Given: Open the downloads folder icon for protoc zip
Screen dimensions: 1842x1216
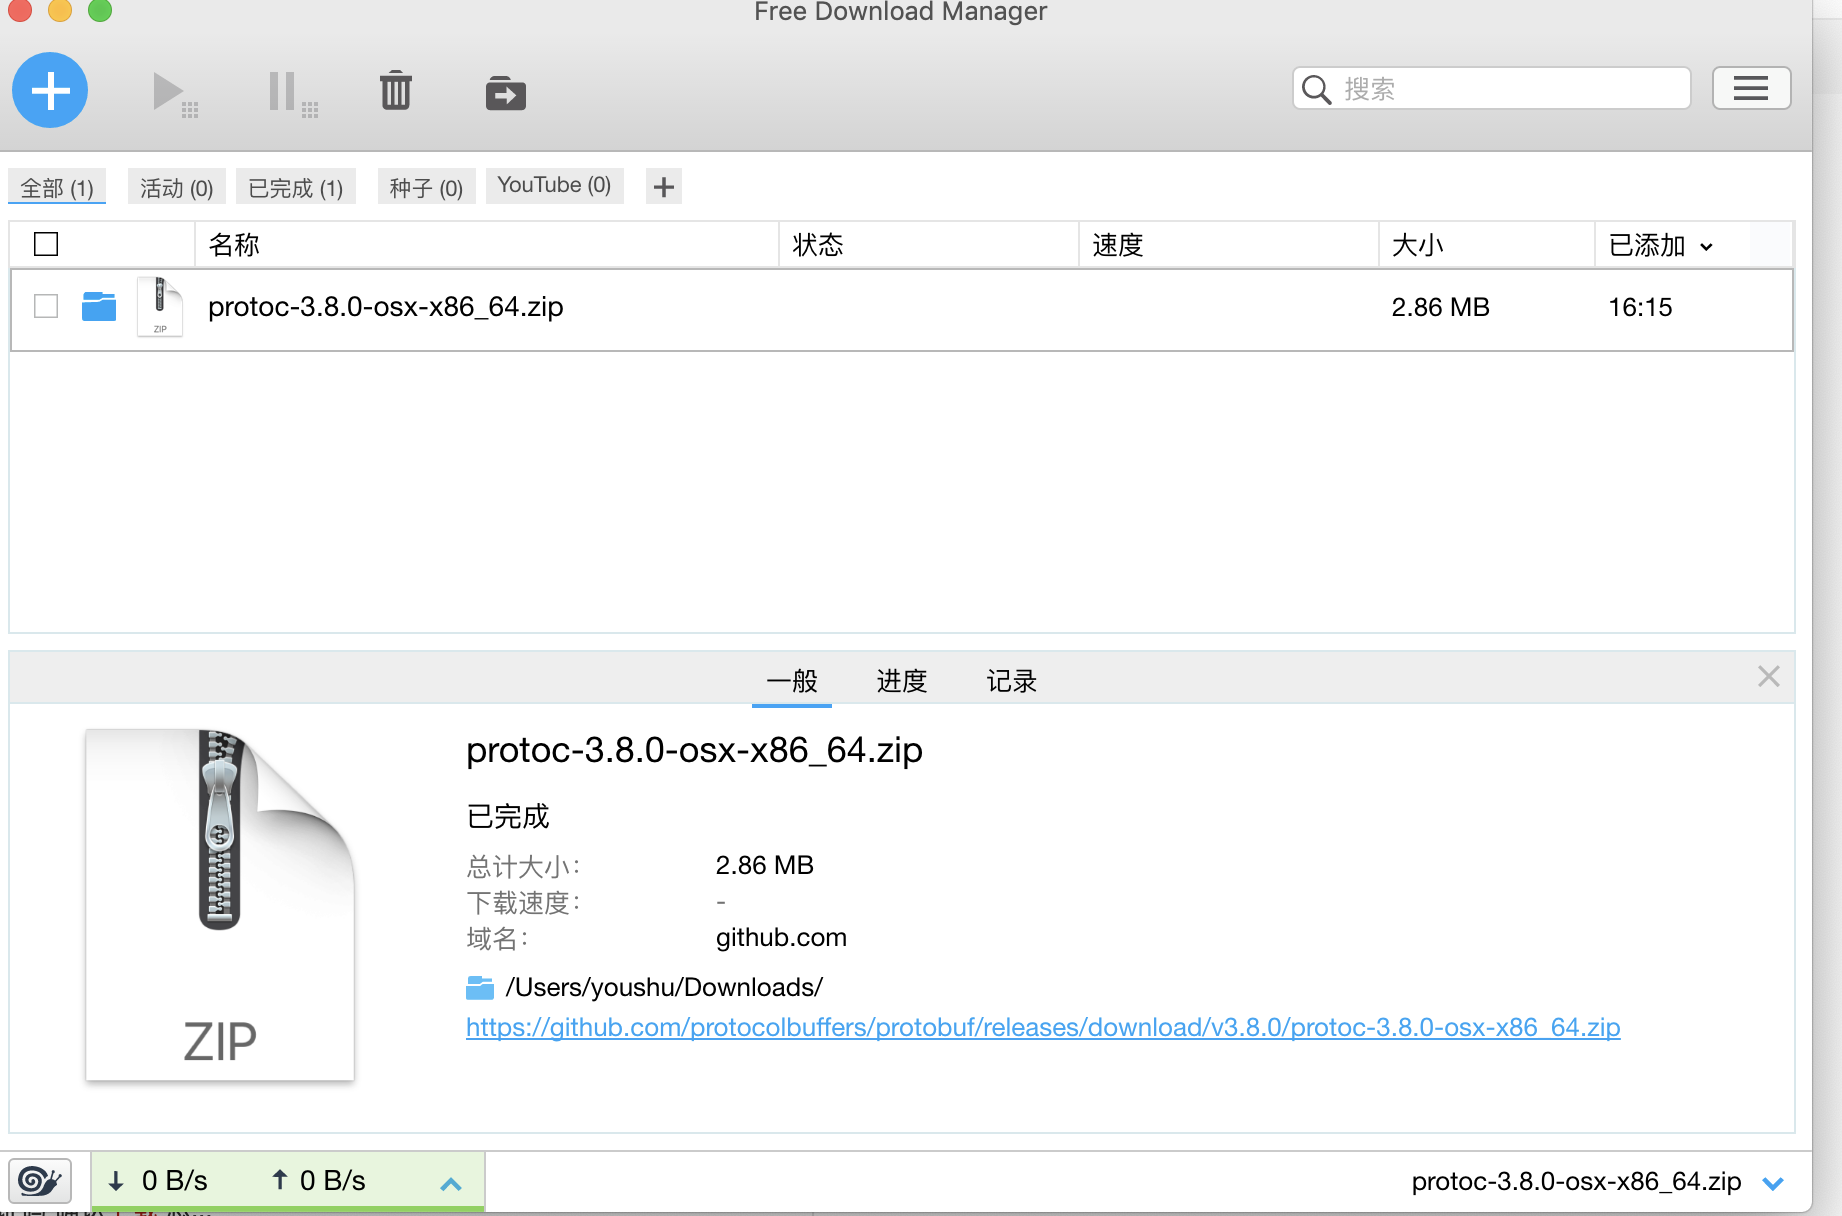Looking at the screenshot, I should (x=99, y=306).
